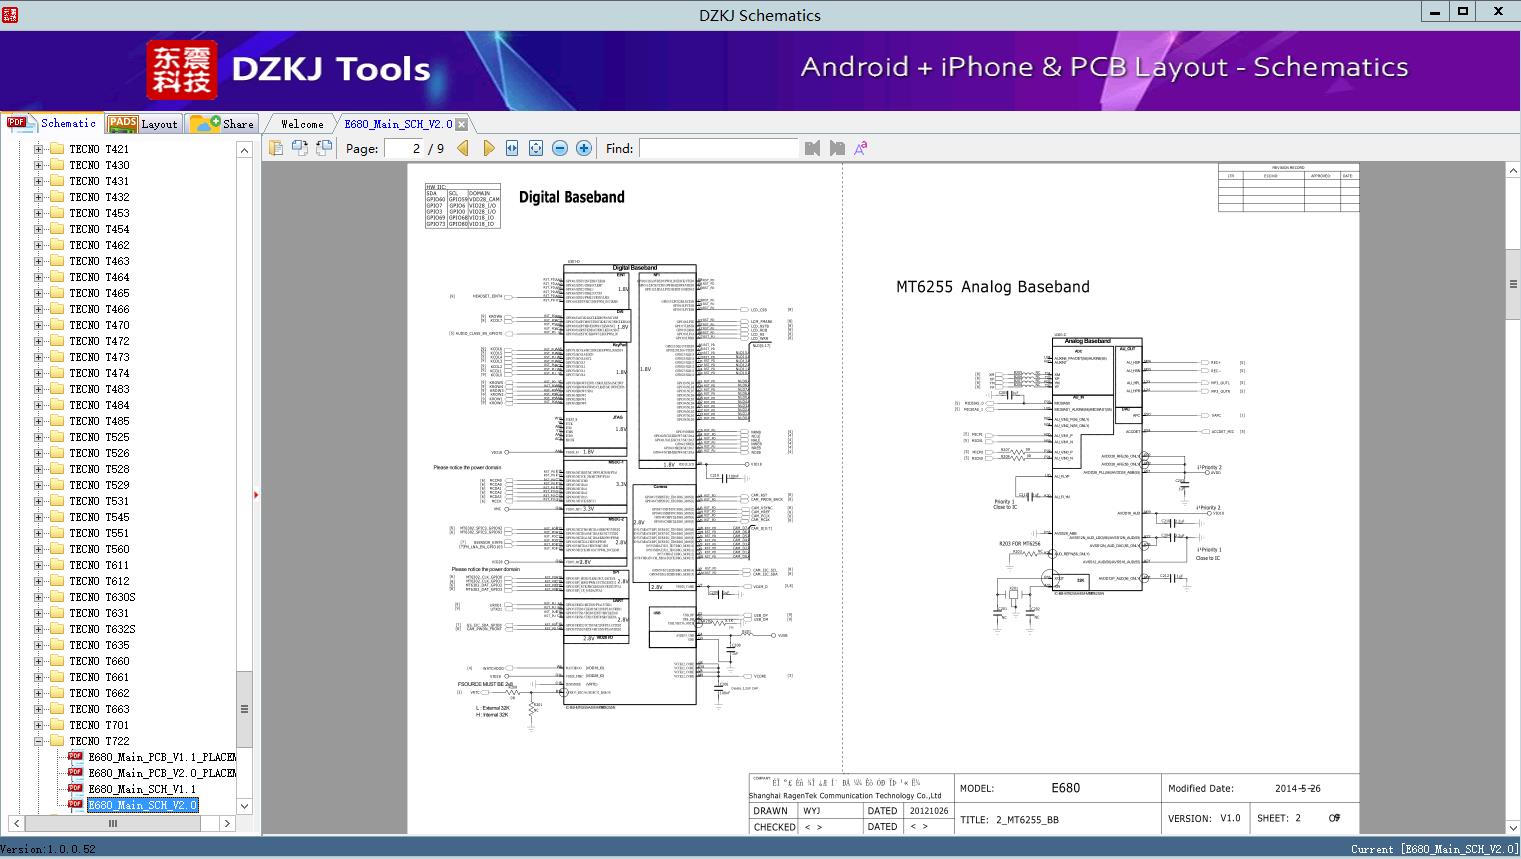The image size is (1521, 859).
Task: Expand the TECNO T421 folder
Action: coord(39,149)
